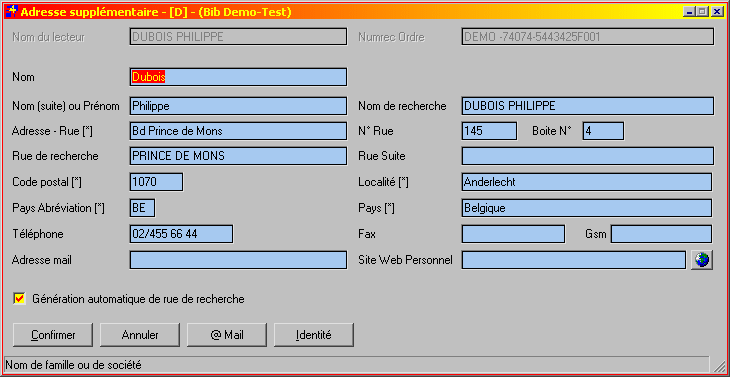The height and width of the screenshot is (377, 730).
Task: Click the empty Gsm field
Action: click(x=662, y=234)
